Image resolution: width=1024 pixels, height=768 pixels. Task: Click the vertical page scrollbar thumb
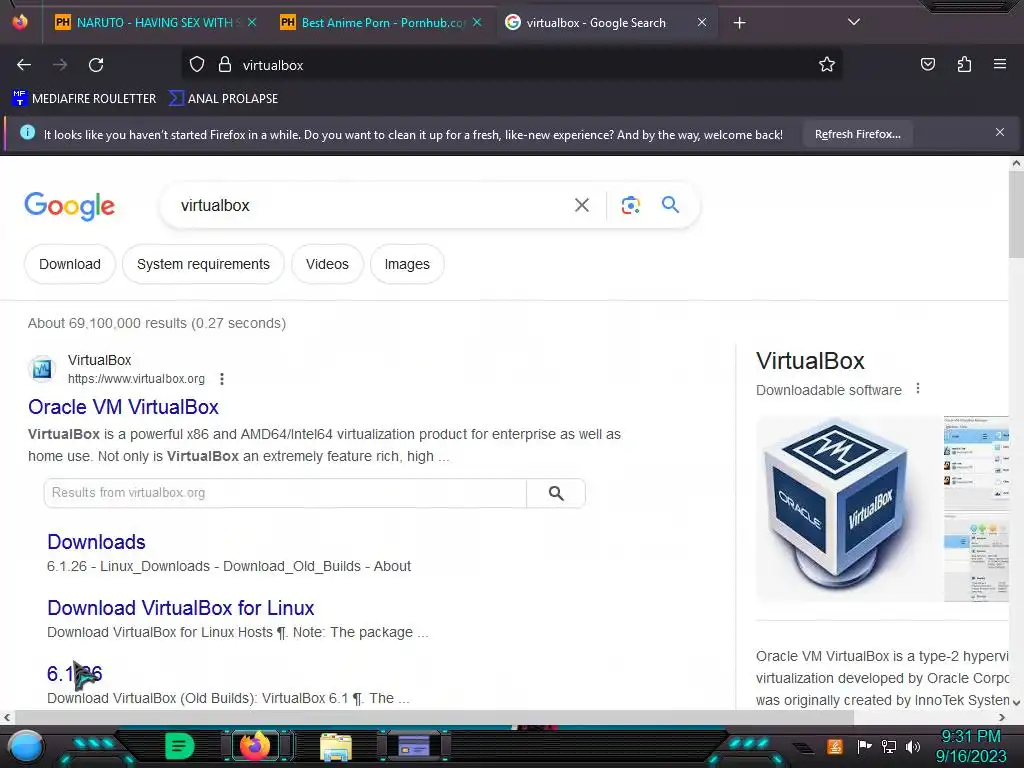(1016, 216)
